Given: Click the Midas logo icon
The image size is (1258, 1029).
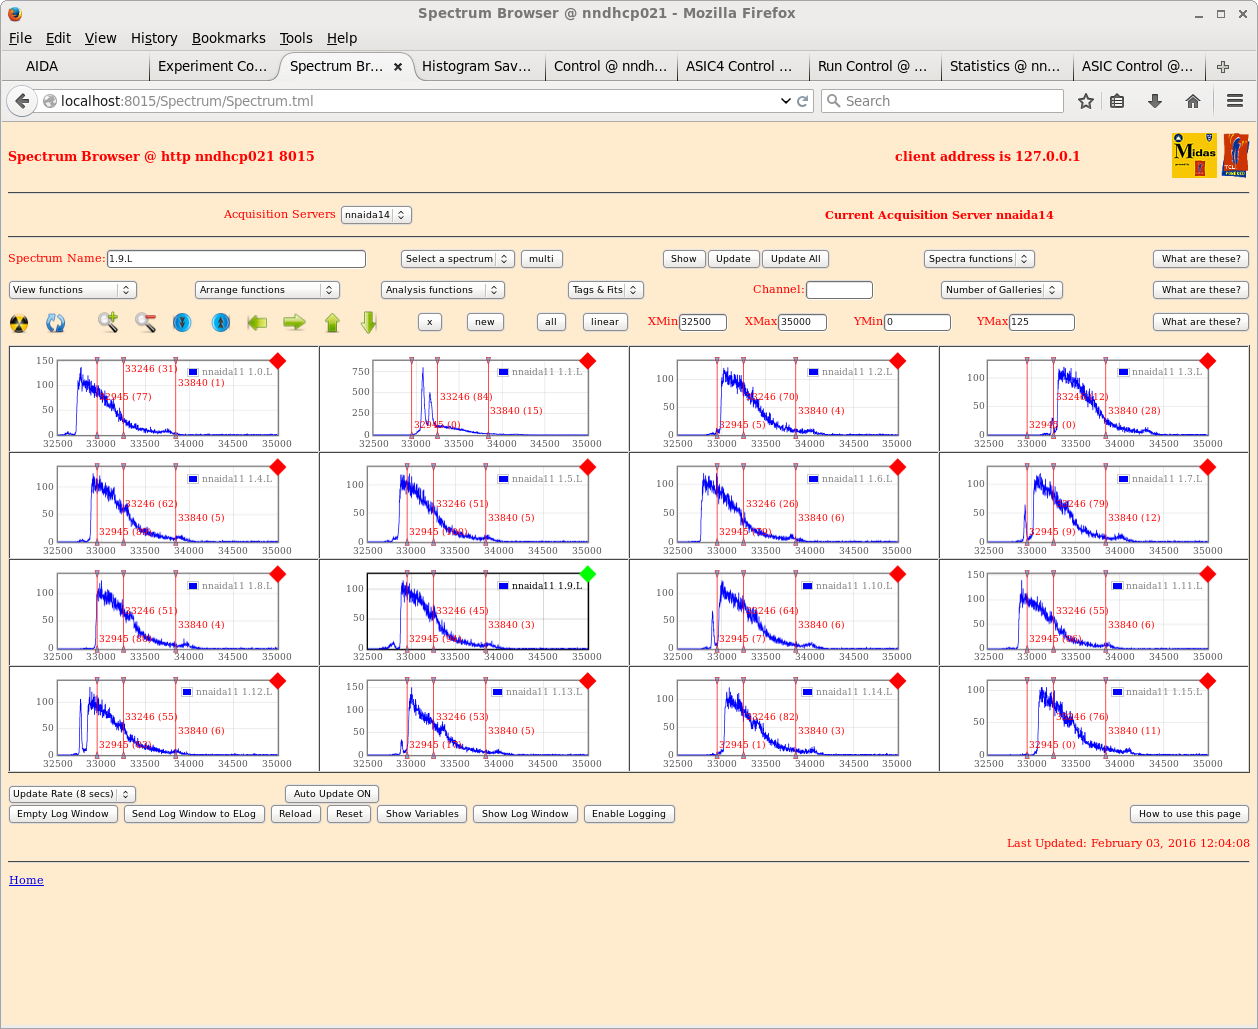Looking at the screenshot, I should [1194, 156].
